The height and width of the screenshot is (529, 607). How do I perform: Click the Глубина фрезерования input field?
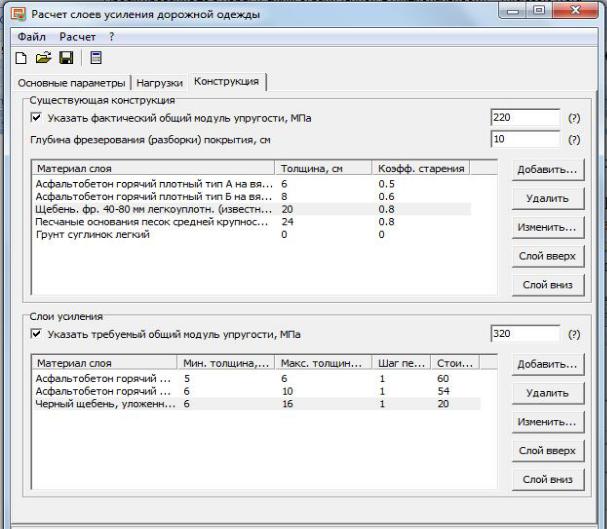tap(525, 140)
